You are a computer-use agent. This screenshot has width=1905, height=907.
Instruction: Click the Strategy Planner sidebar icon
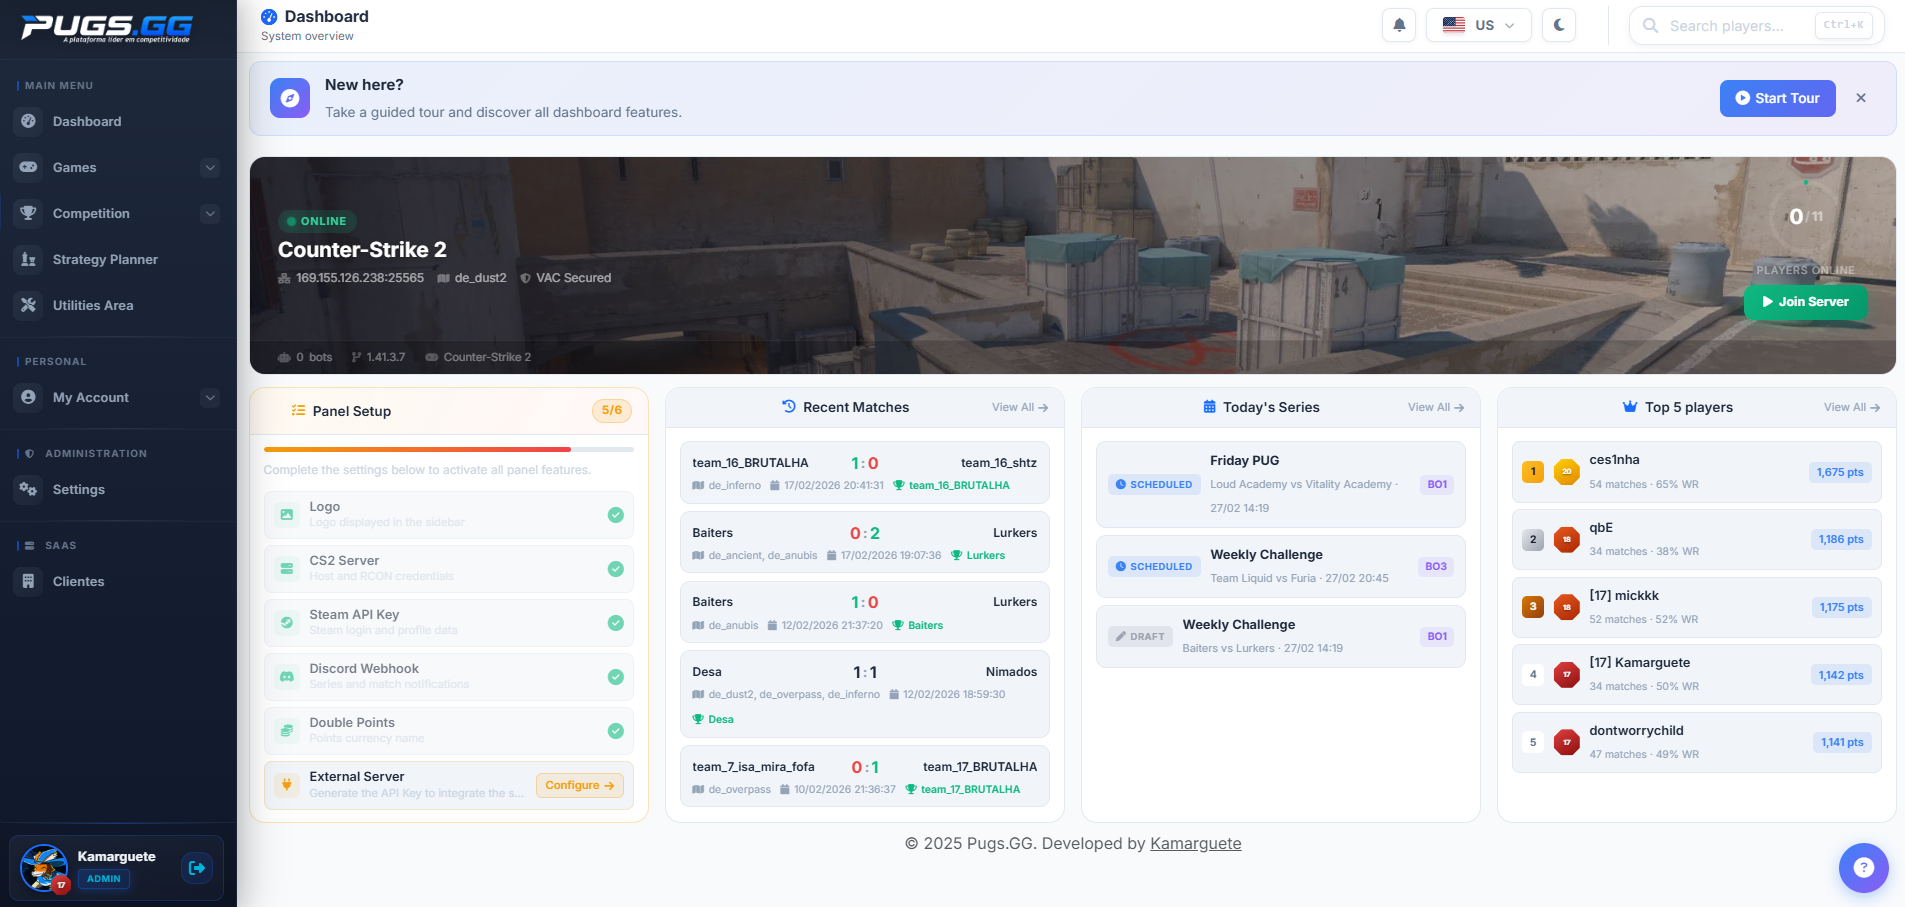click(29, 259)
